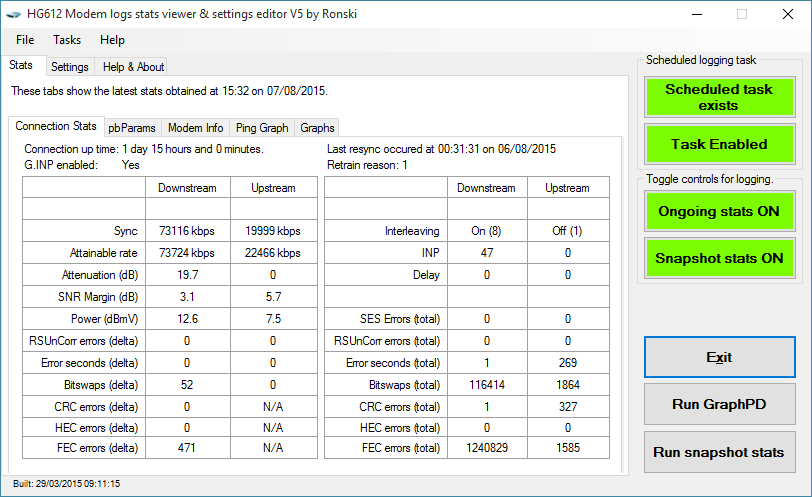
Task: Click the SNR Margin (dB) label
Action: (98, 297)
